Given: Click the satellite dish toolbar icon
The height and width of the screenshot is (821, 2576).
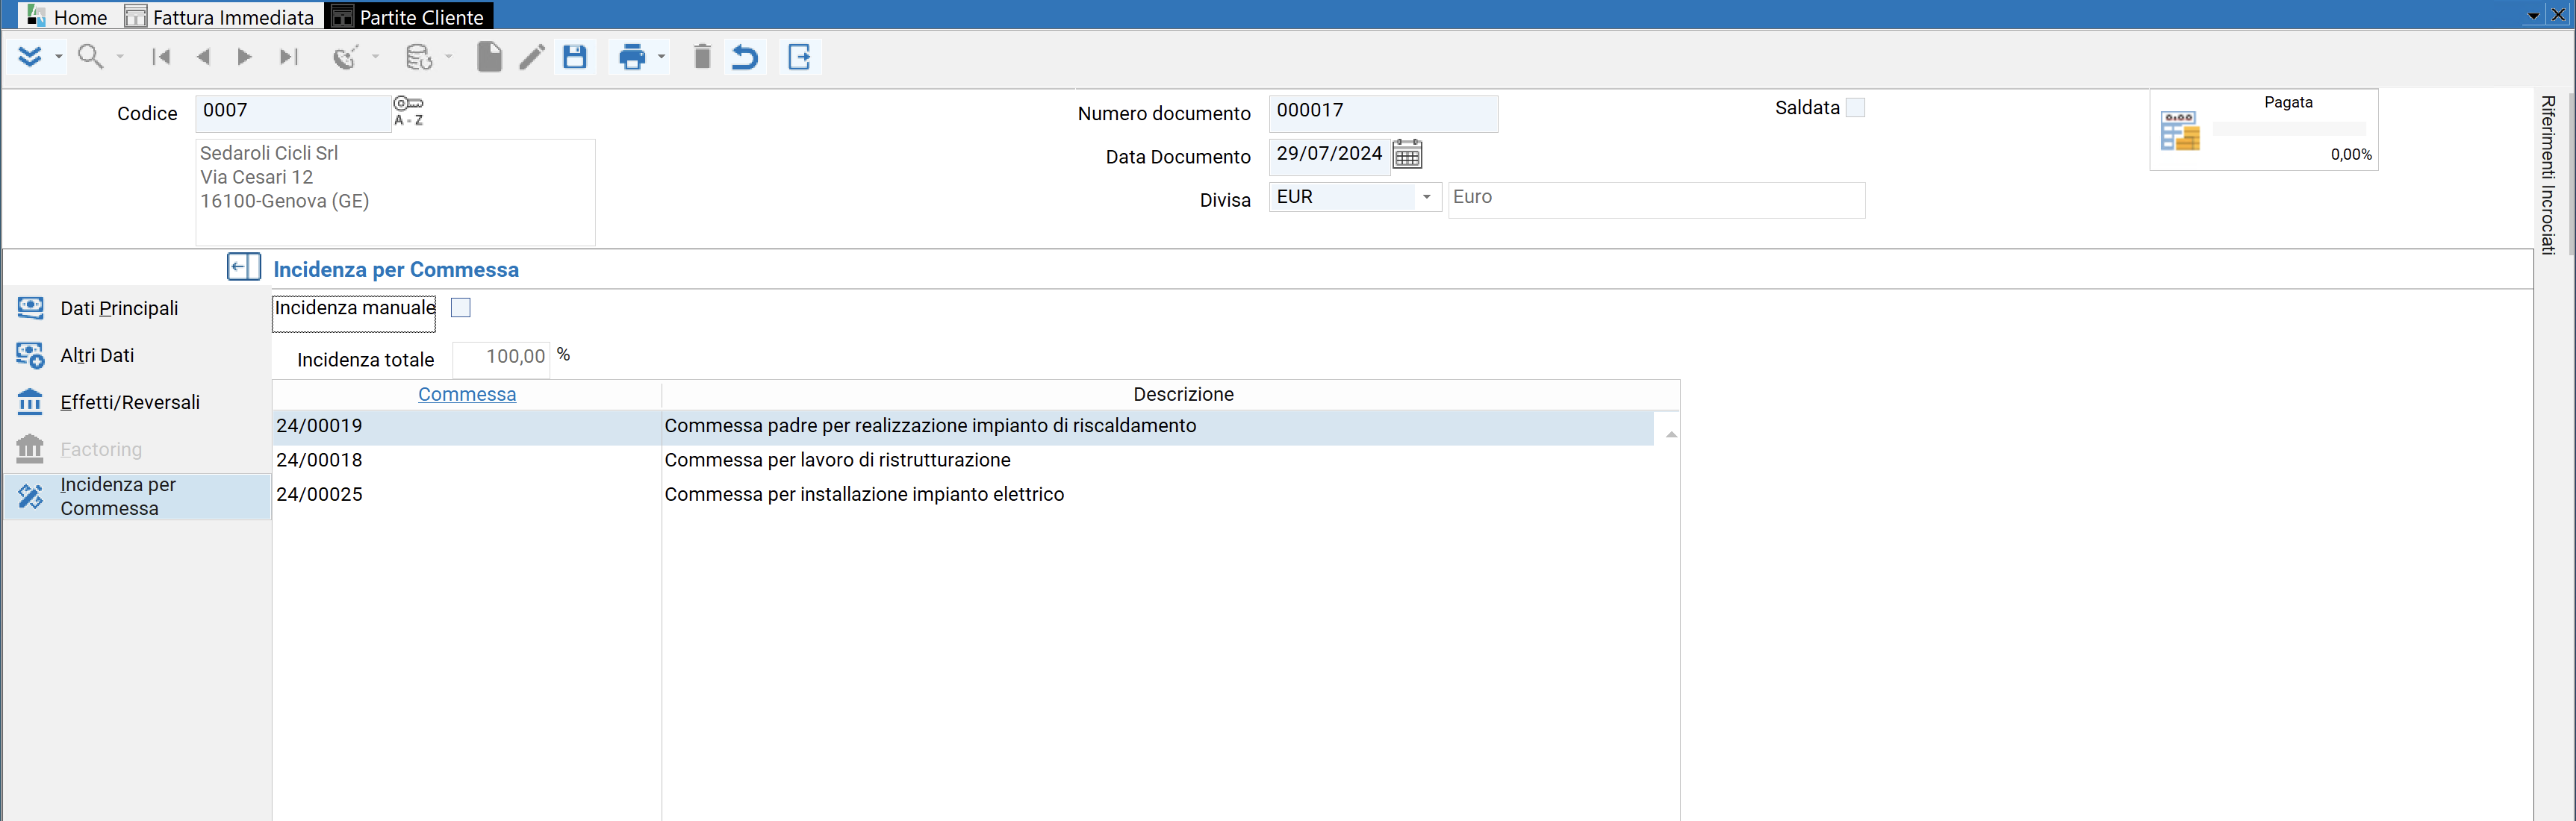Looking at the screenshot, I should pos(346,57).
